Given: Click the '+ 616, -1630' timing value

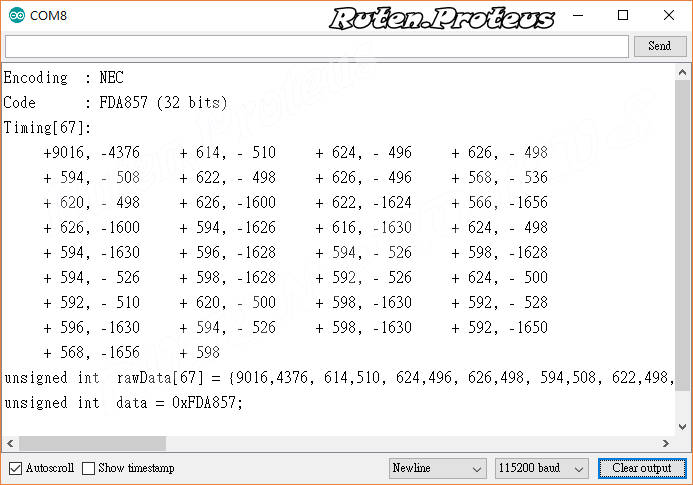Looking at the screenshot, I should click(x=363, y=228).
